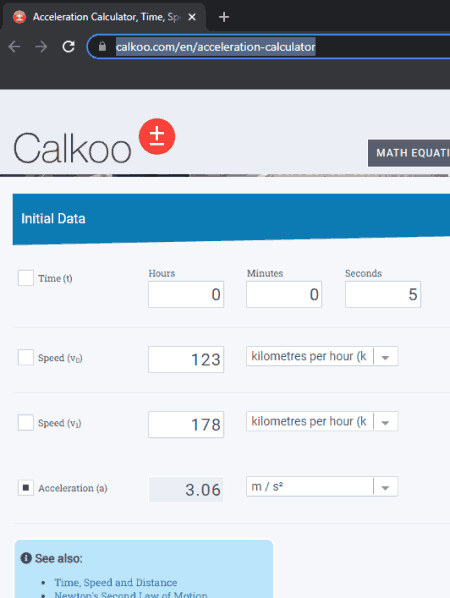Open the Speed v1 unit dropdown
The height and width of the screenshot is (598, 450).
pyautogui.click(x=322, y=421)
